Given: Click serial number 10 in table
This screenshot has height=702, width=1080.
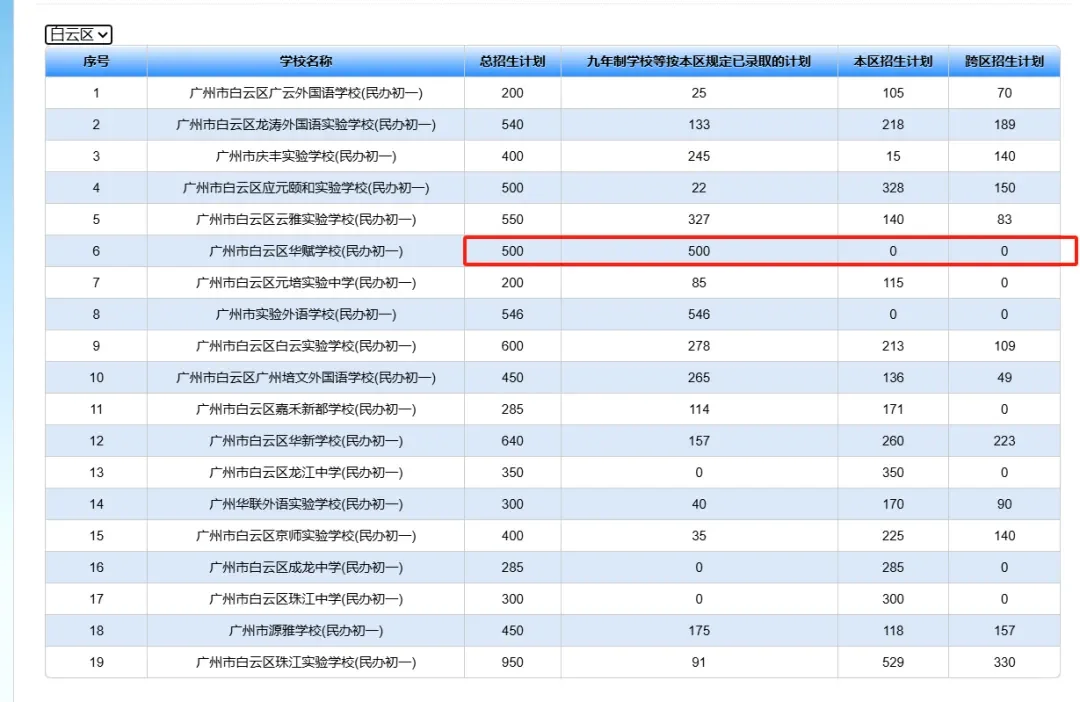Looking at the screenshot, I should [x=96, y=378].
